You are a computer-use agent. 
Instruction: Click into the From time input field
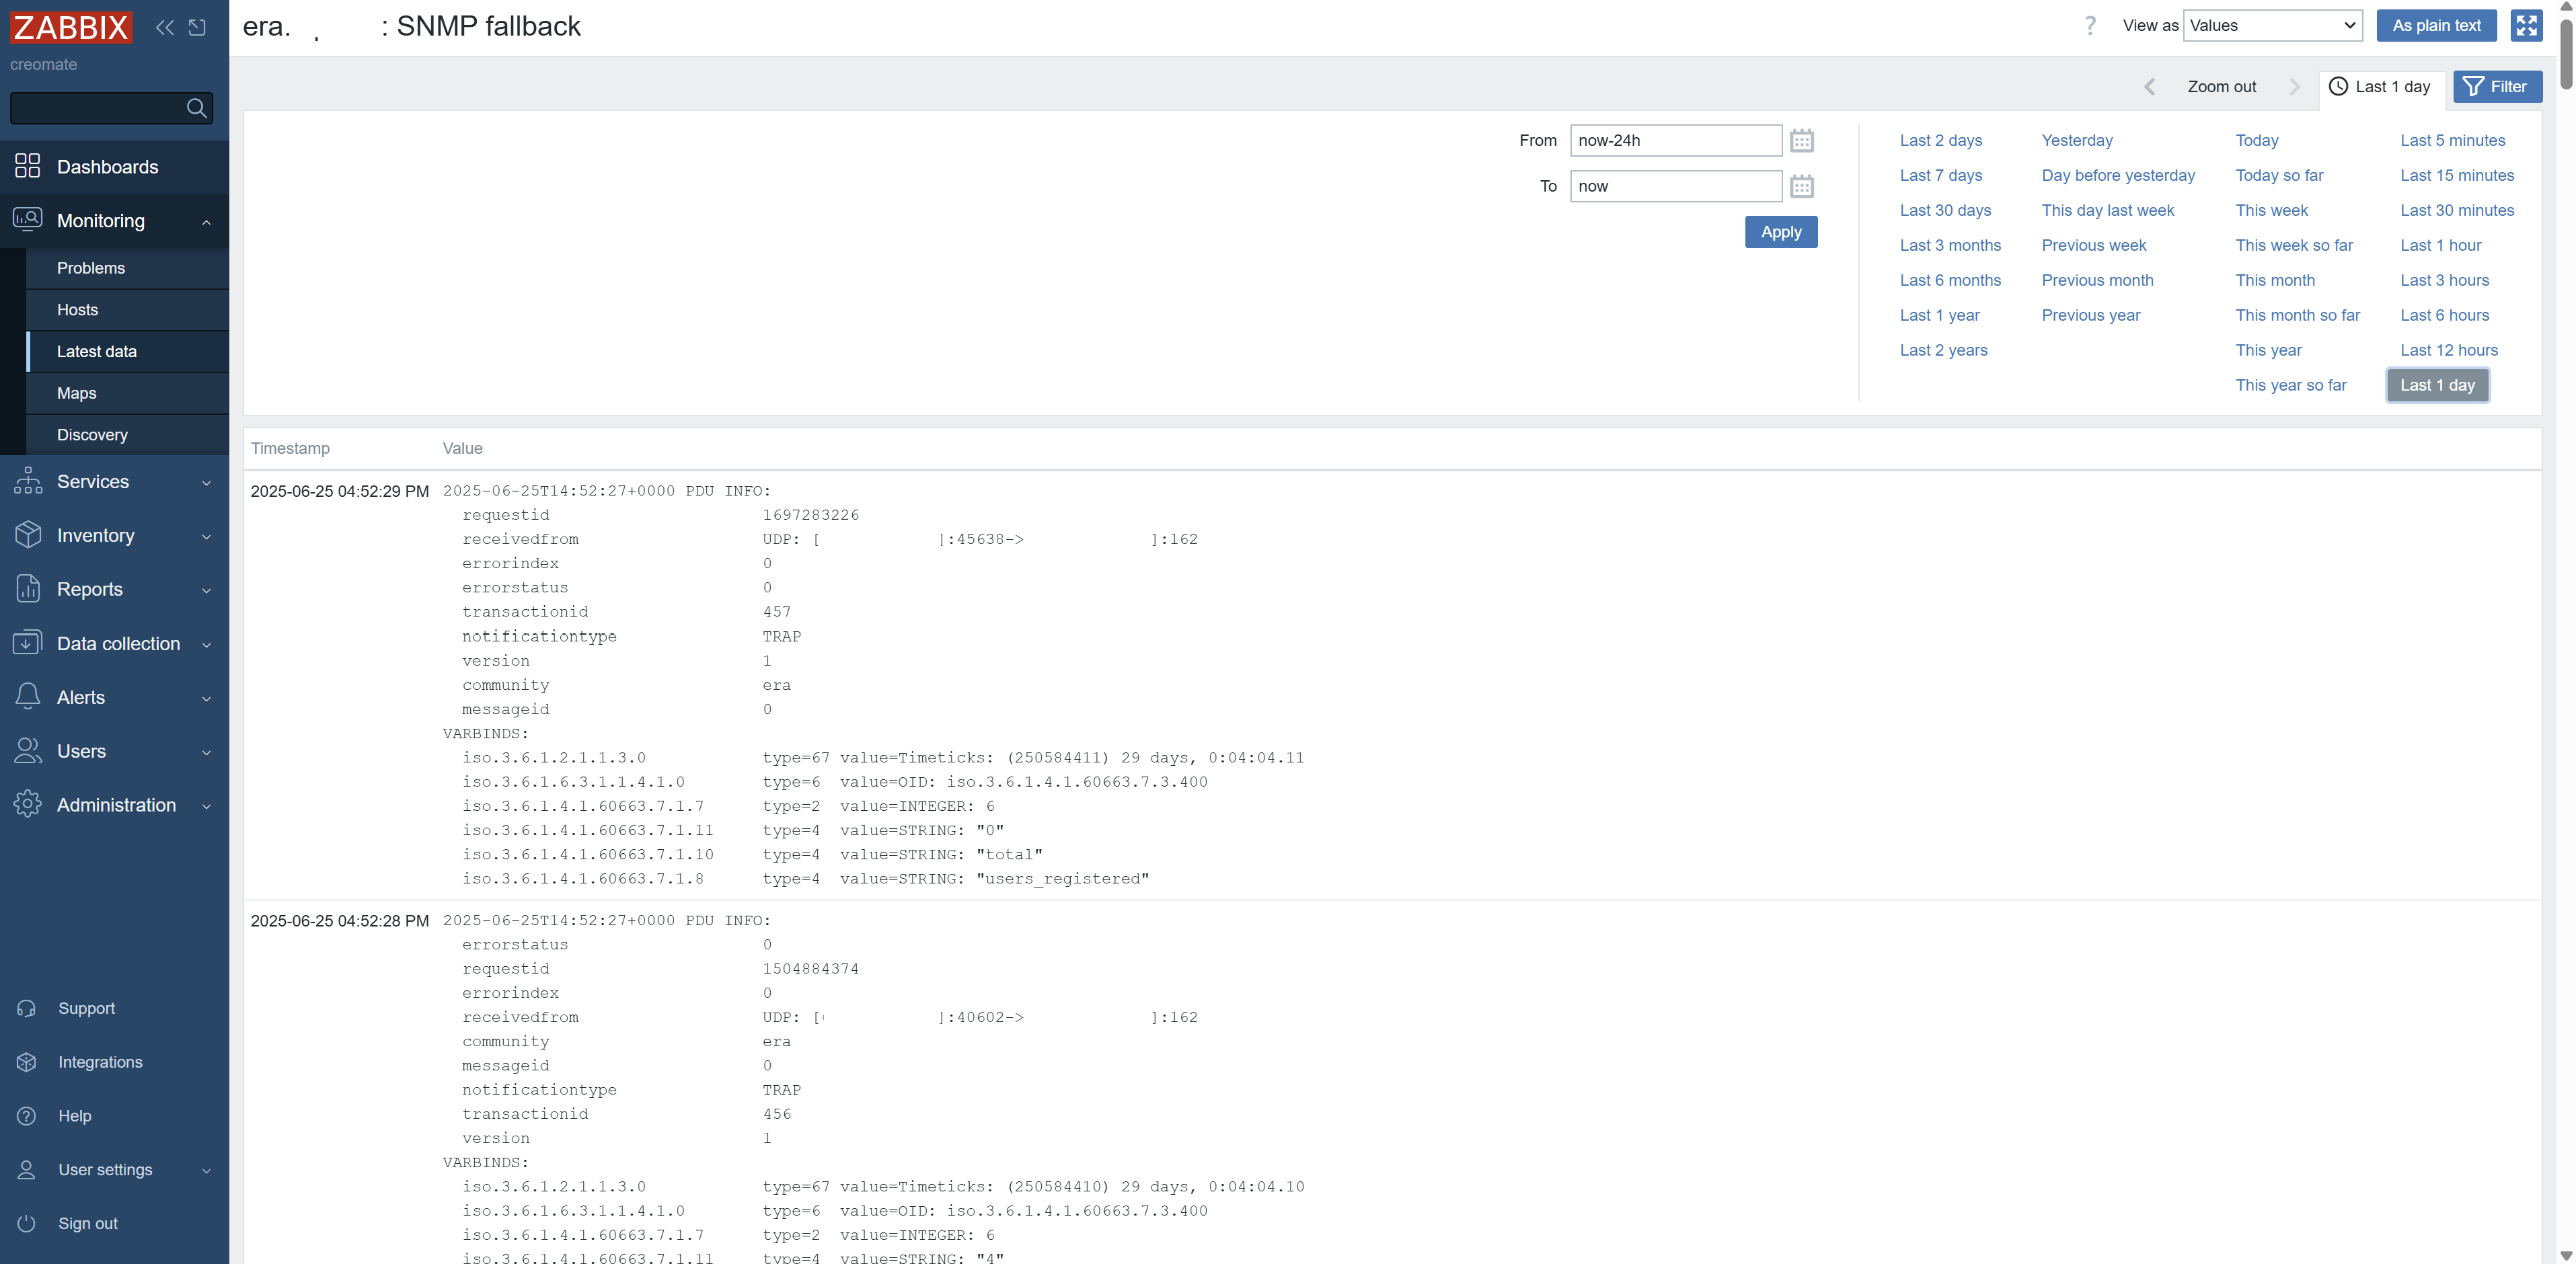click(1674, 141)
